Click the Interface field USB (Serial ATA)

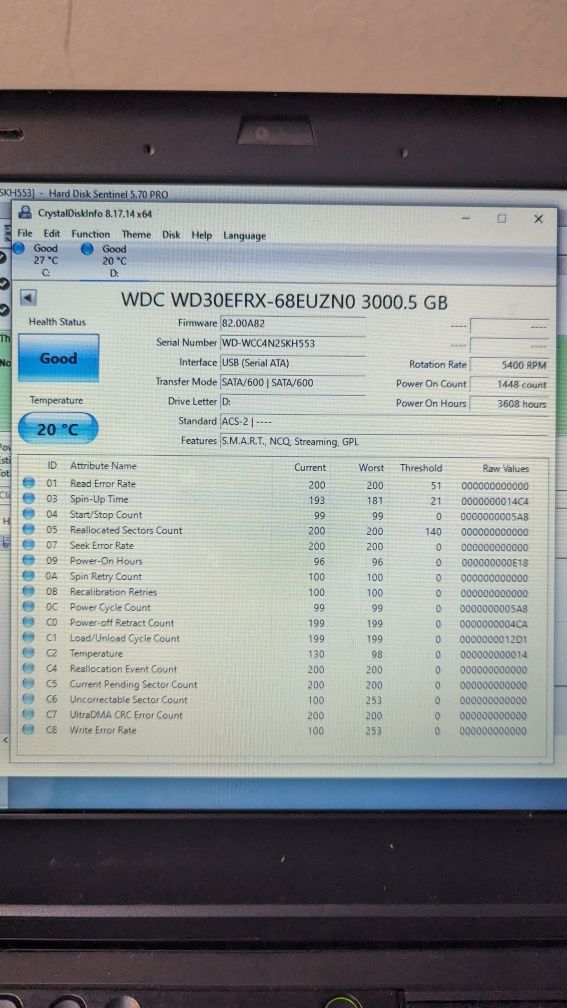(x=292, y=363)
